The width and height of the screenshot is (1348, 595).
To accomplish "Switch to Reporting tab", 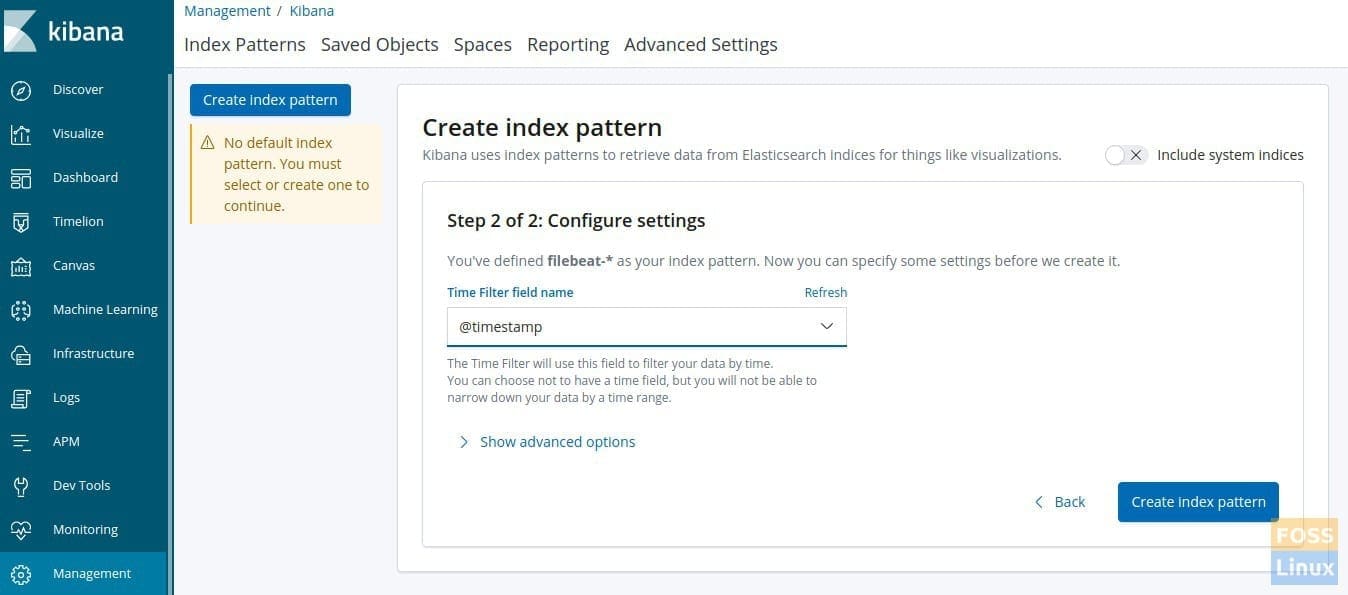I will click(x=568, y=44).
